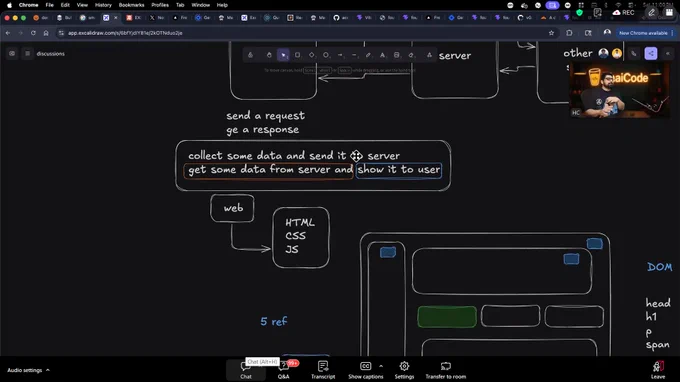
Task: Open the Chrome Bookmarks menu
Action: tap(131, 5)
